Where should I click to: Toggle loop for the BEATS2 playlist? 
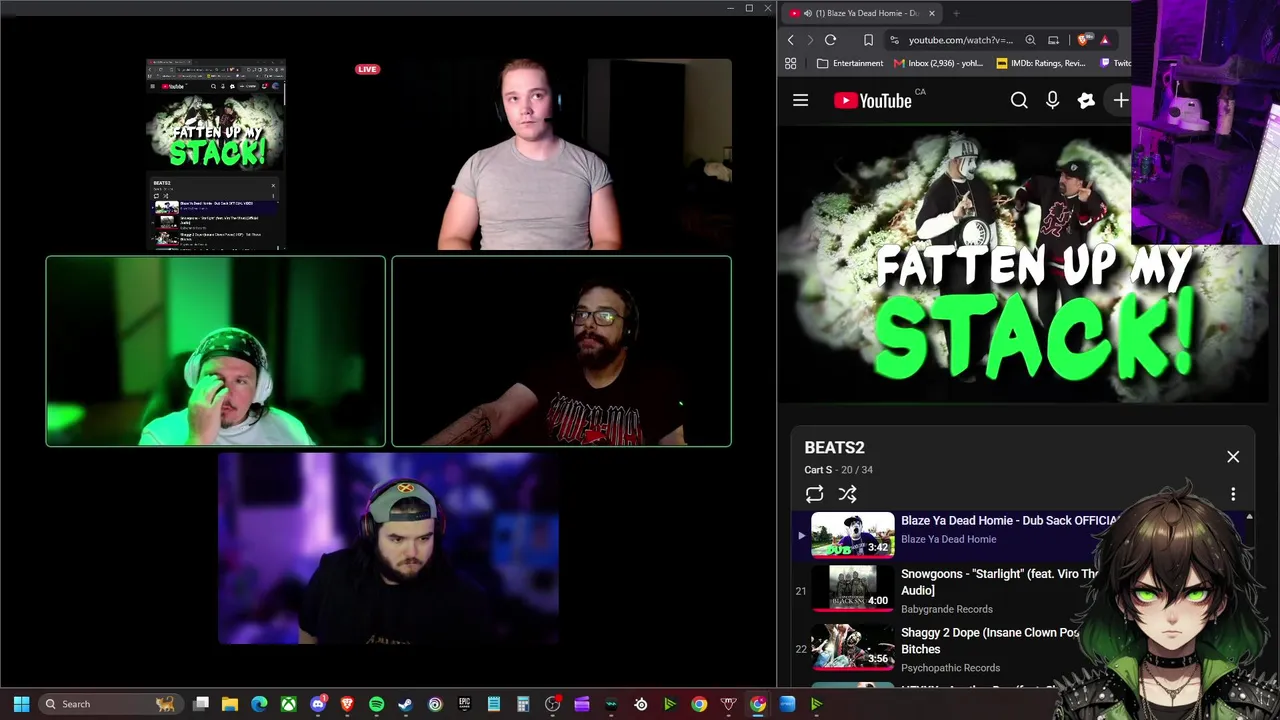pyautogui.click(x=814, y=494)
